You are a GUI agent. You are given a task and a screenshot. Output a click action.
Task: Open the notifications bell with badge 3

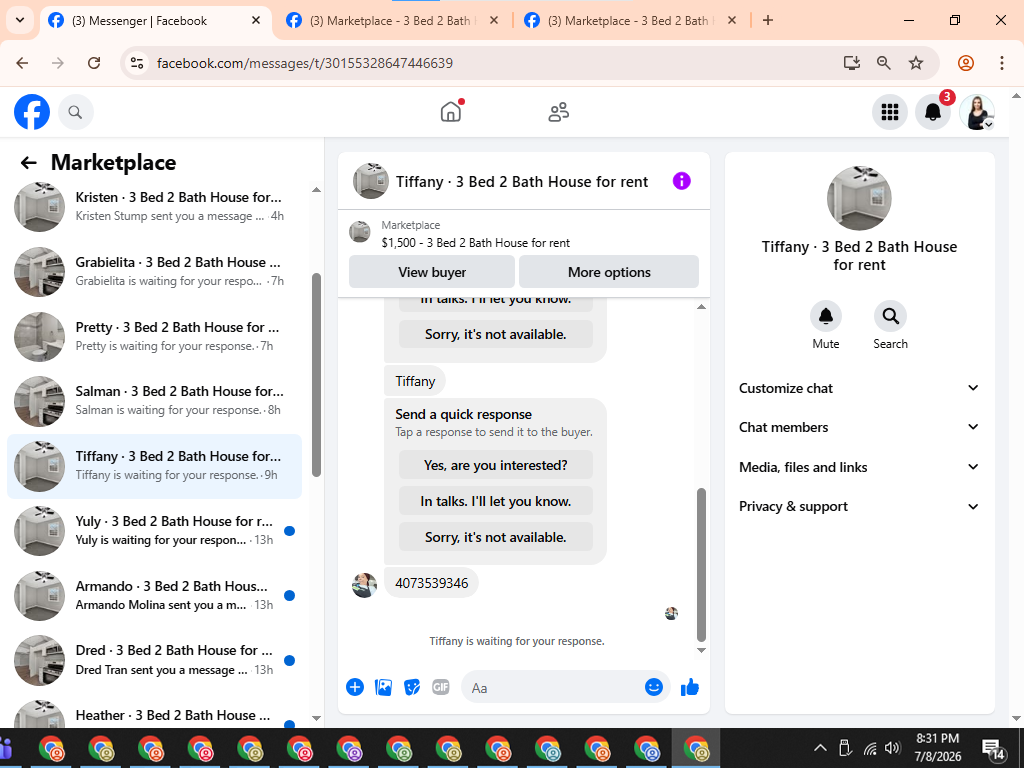[x=933, y=112]
